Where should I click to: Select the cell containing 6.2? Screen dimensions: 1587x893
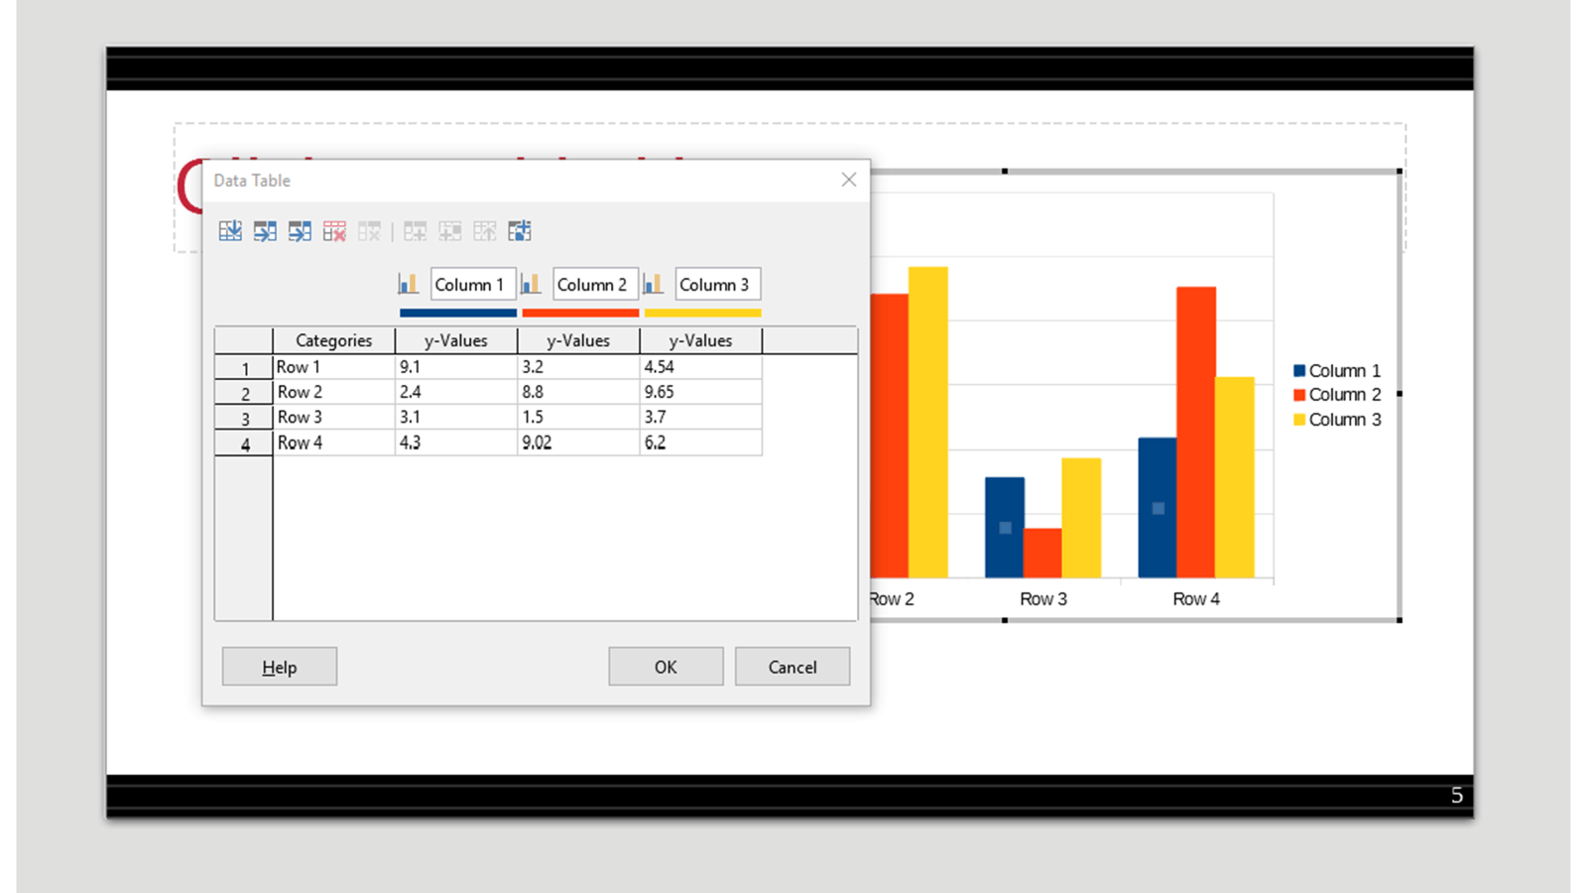701,442
